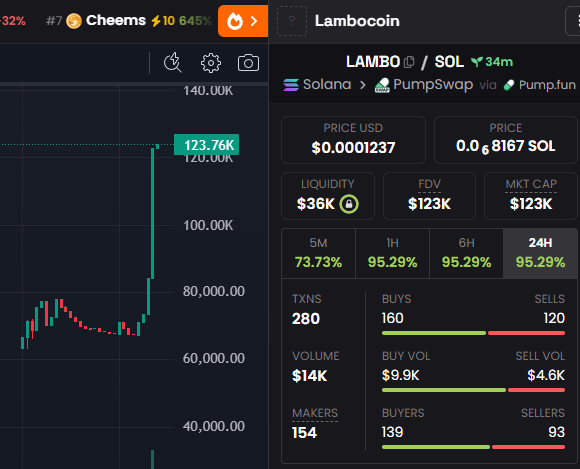
Task: Click the SELLERS count 93
Action: click(556, 432)
